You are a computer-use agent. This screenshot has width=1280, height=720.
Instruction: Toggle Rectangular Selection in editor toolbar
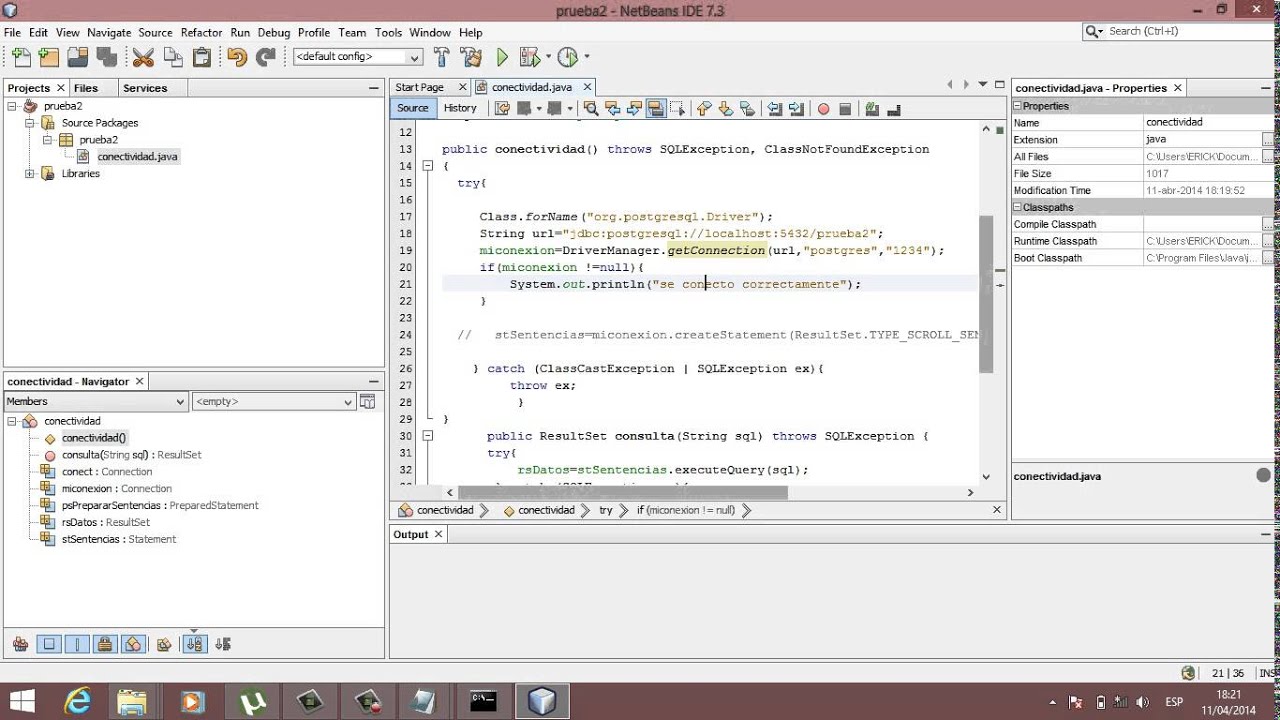pyautogui.click(x=678, y=108)
